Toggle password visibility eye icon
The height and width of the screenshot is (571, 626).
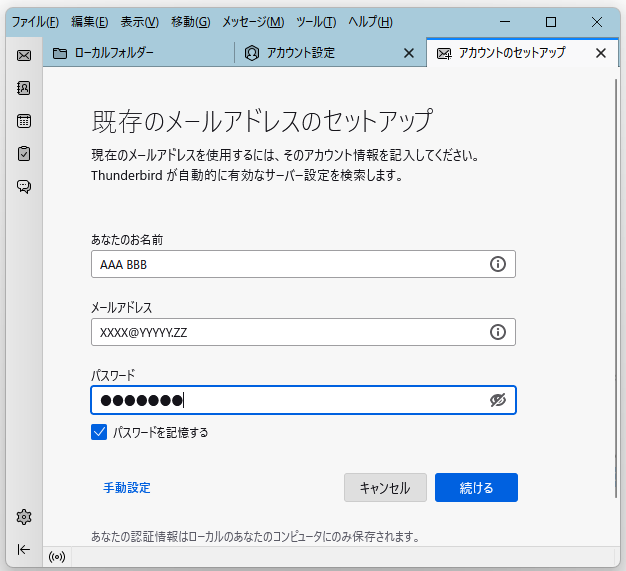[x=497, y=400]
